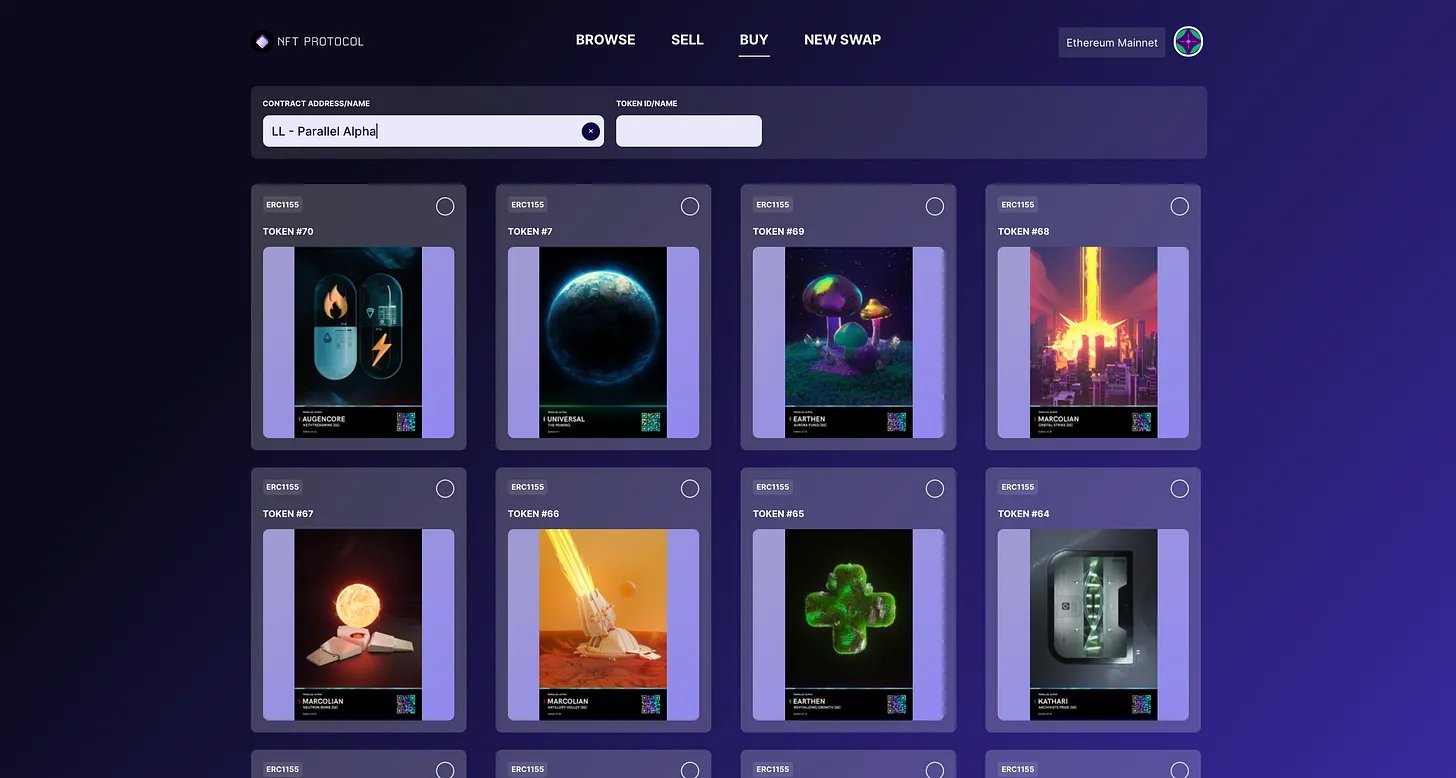Image resolution: width=1456 pixels, height=778 pixels.
Task: Select Token #70 radio circle
Action: pyautogui.click(x=445, y=206)
